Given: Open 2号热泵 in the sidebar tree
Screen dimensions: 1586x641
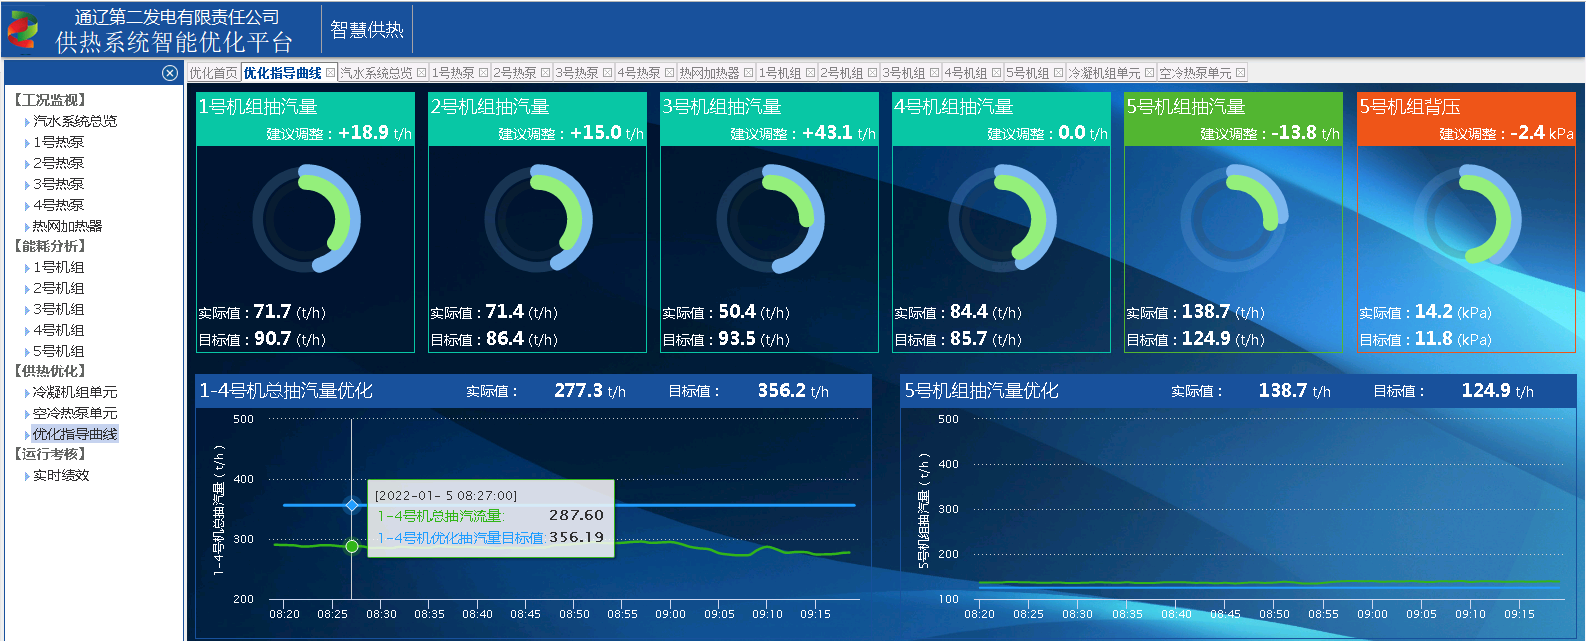Looking at the screenshot, I should pos(58,163).
